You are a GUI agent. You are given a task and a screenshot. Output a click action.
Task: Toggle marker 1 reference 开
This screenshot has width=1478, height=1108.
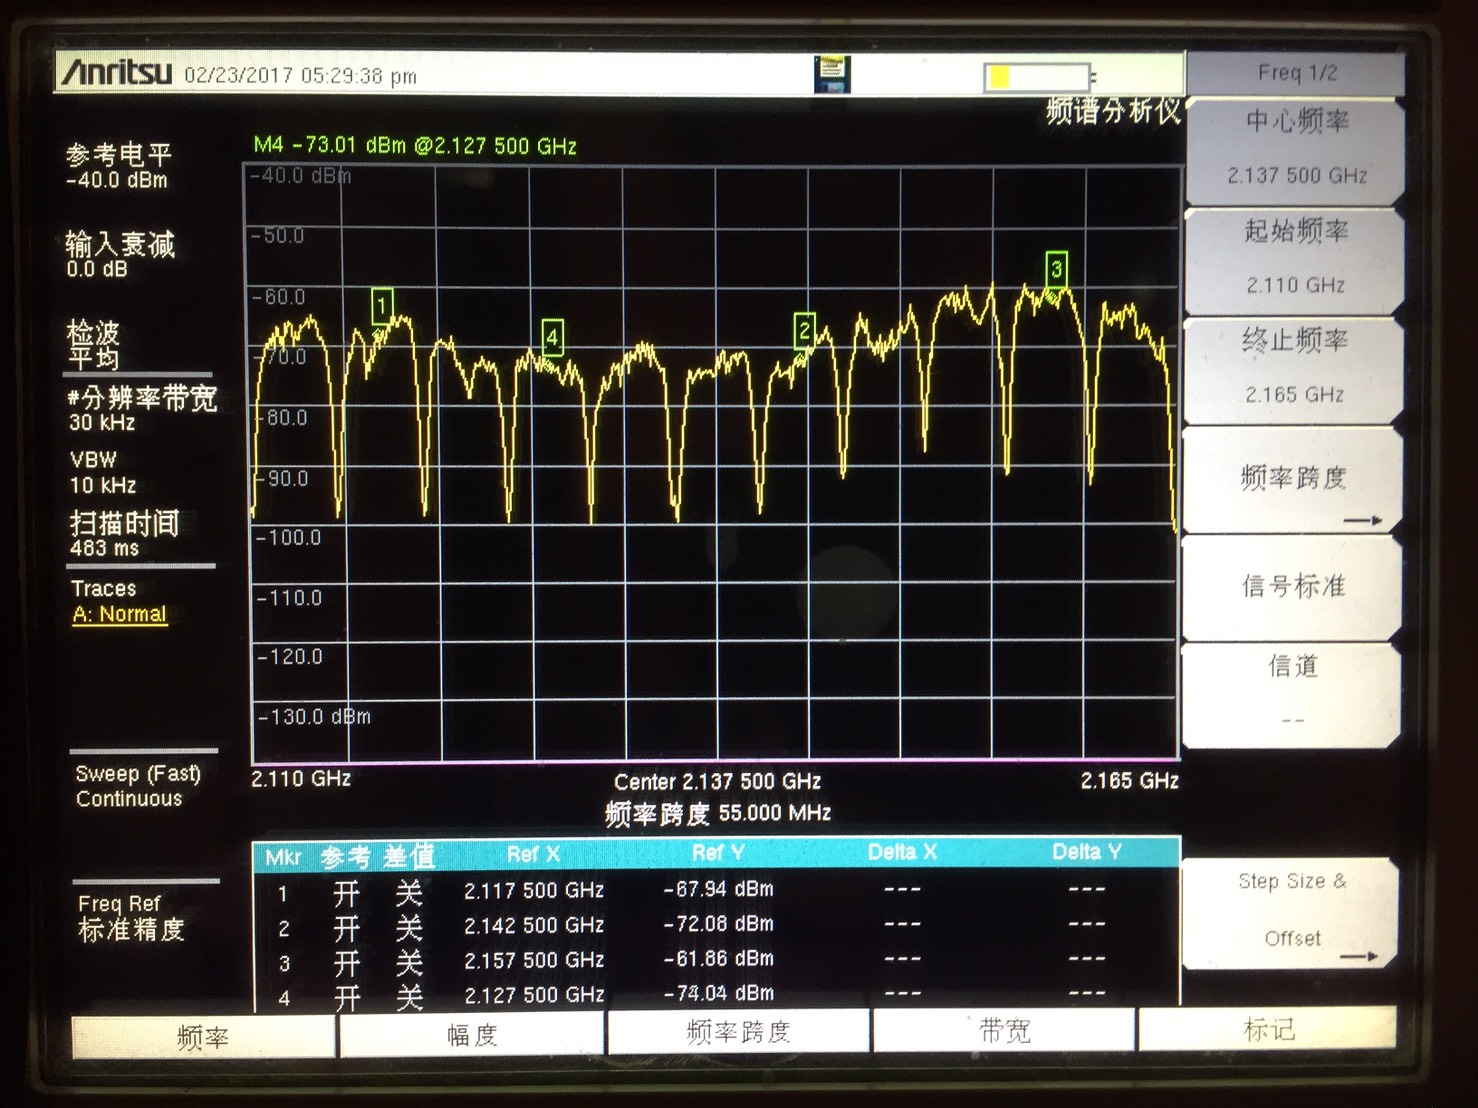click(347, 893)
